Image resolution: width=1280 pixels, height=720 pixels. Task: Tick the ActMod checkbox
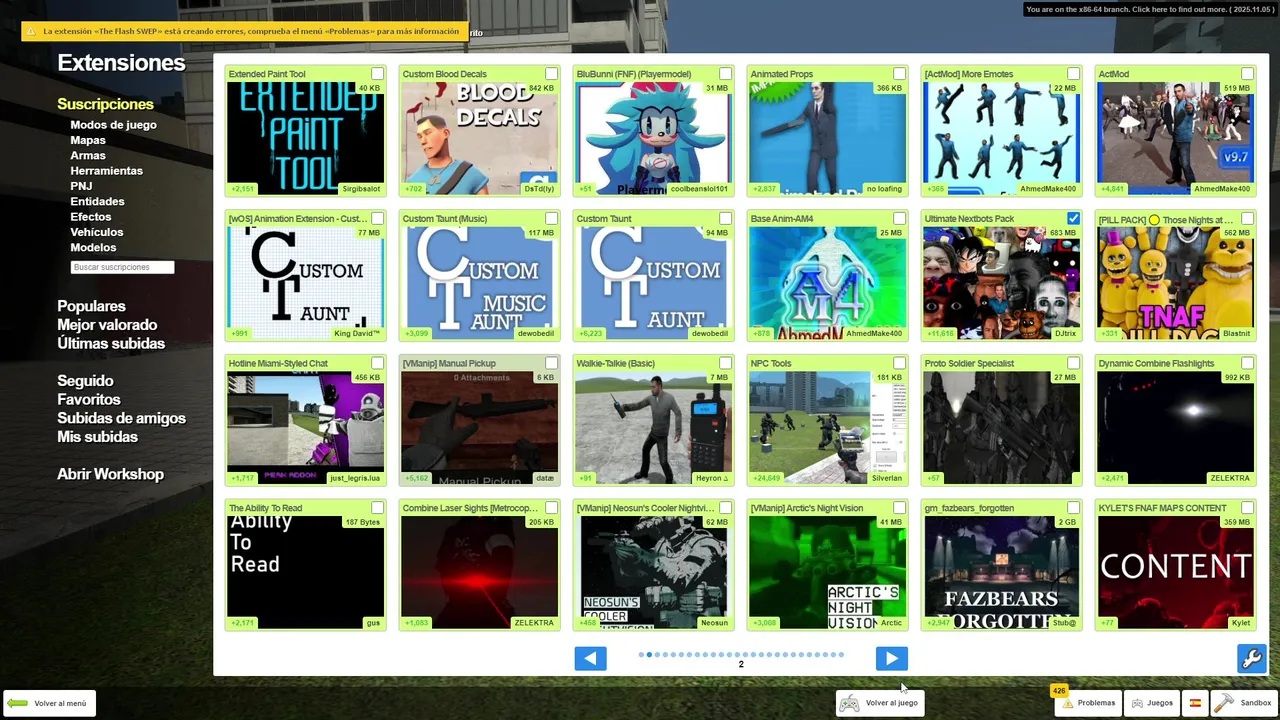coord(1247,74)
